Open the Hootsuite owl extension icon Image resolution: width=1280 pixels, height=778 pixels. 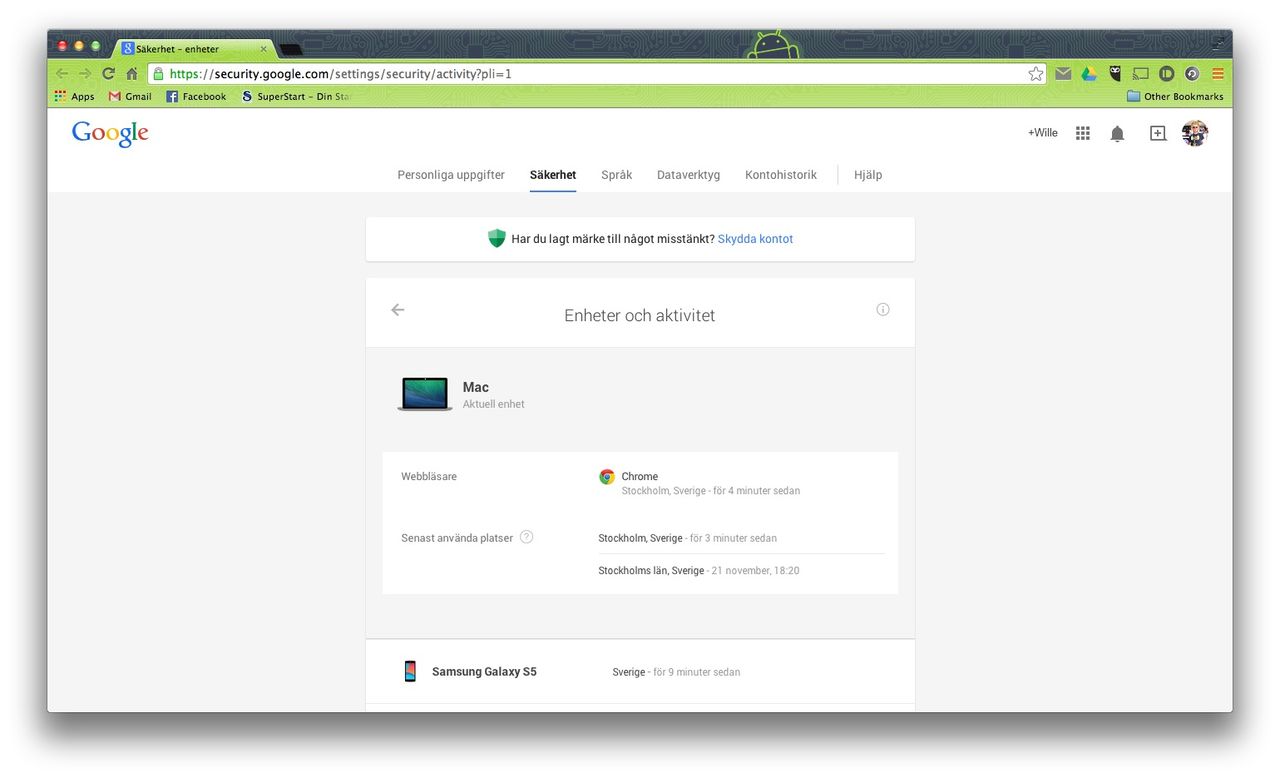coord(1115,73)
